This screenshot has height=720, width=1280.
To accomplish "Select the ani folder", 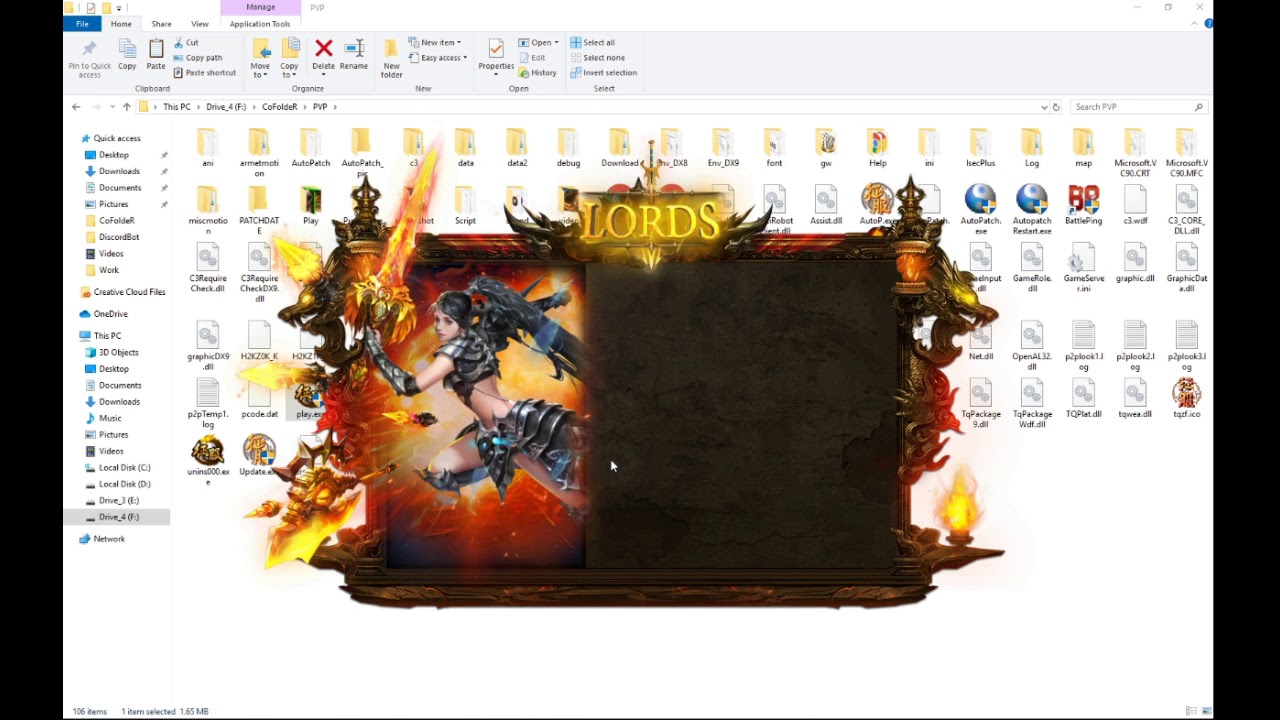I will [208, 148].
